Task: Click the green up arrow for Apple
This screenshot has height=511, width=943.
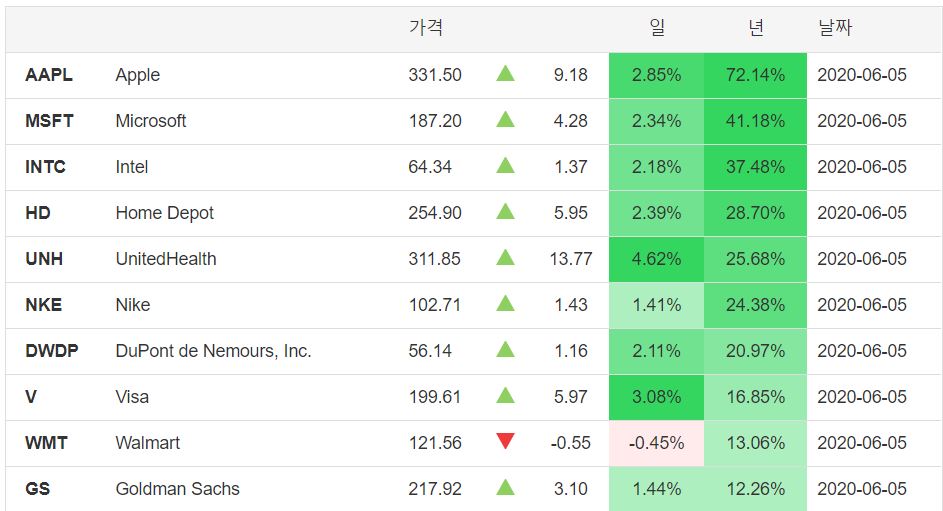Action: click(505, 73)
